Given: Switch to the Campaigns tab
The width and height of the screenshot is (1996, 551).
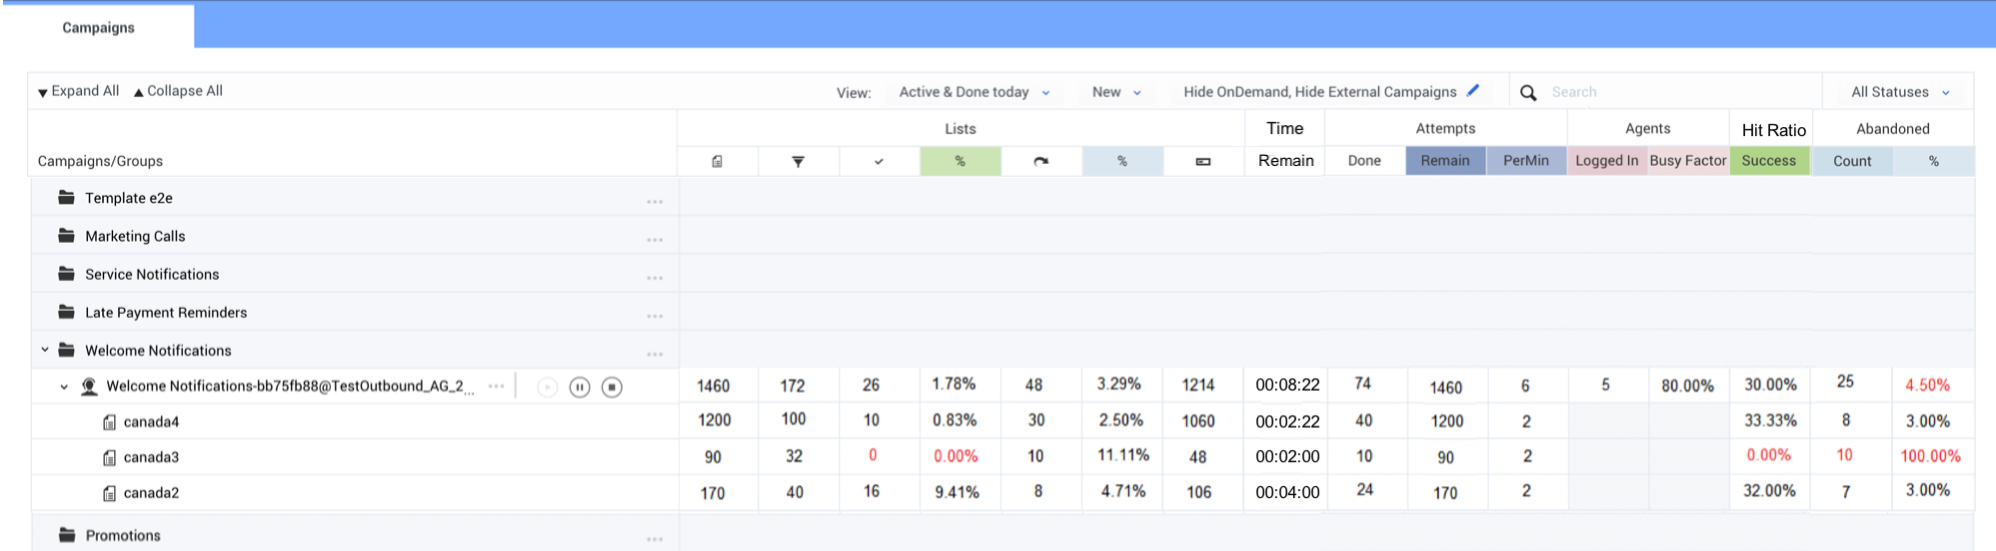Looking at the screenshot, I should (x=98, y=27).
